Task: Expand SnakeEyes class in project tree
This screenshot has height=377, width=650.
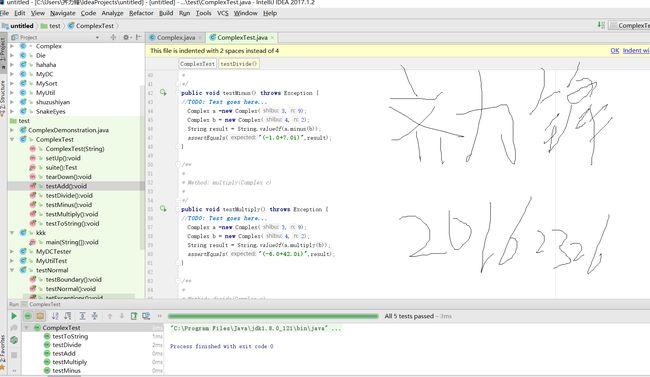Action: point(12,111)
